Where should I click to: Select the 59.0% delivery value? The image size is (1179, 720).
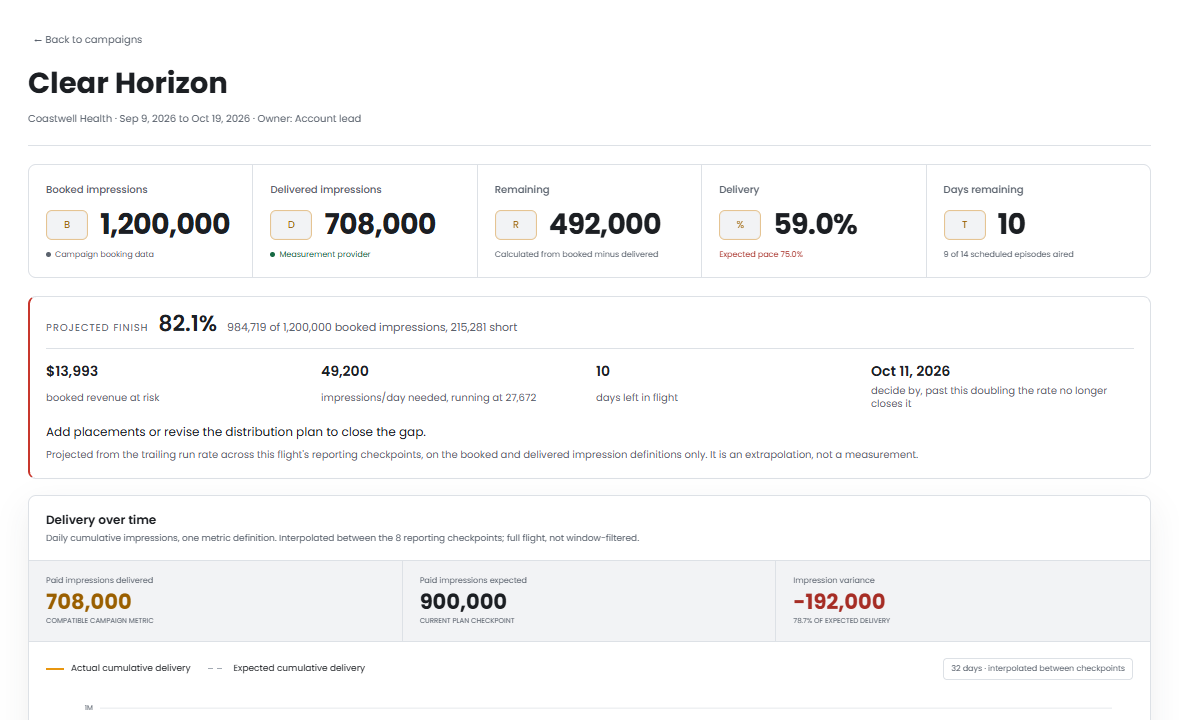(816, 224)
